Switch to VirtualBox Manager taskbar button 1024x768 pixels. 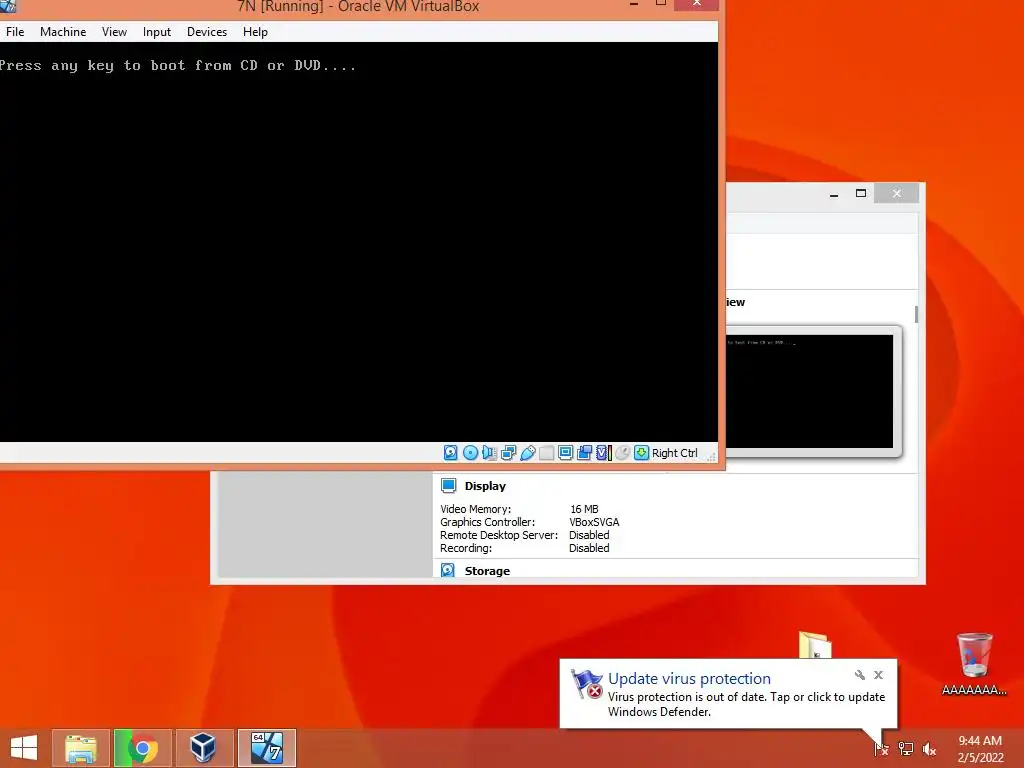(204, 748)
